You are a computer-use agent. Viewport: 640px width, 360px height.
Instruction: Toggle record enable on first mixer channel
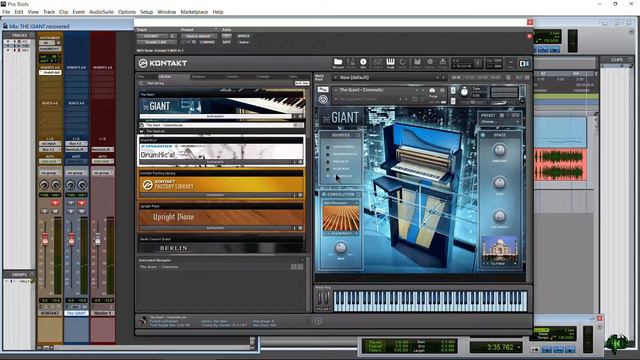point(55,203)
